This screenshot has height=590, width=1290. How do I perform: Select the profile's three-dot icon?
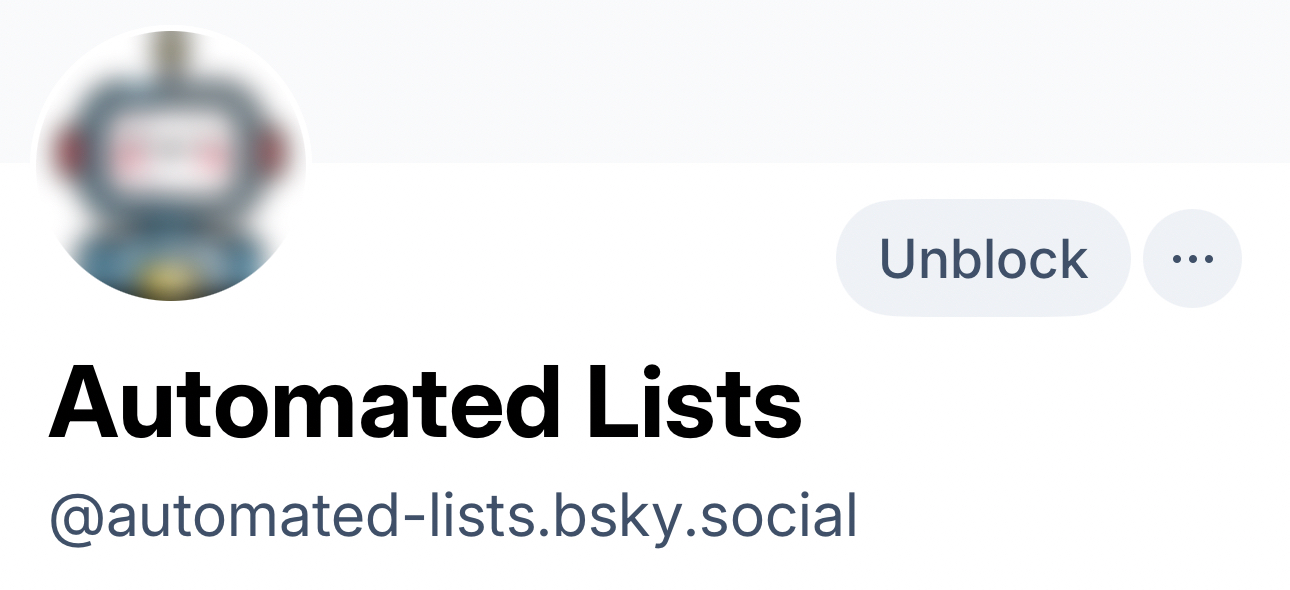(1192, 259)
